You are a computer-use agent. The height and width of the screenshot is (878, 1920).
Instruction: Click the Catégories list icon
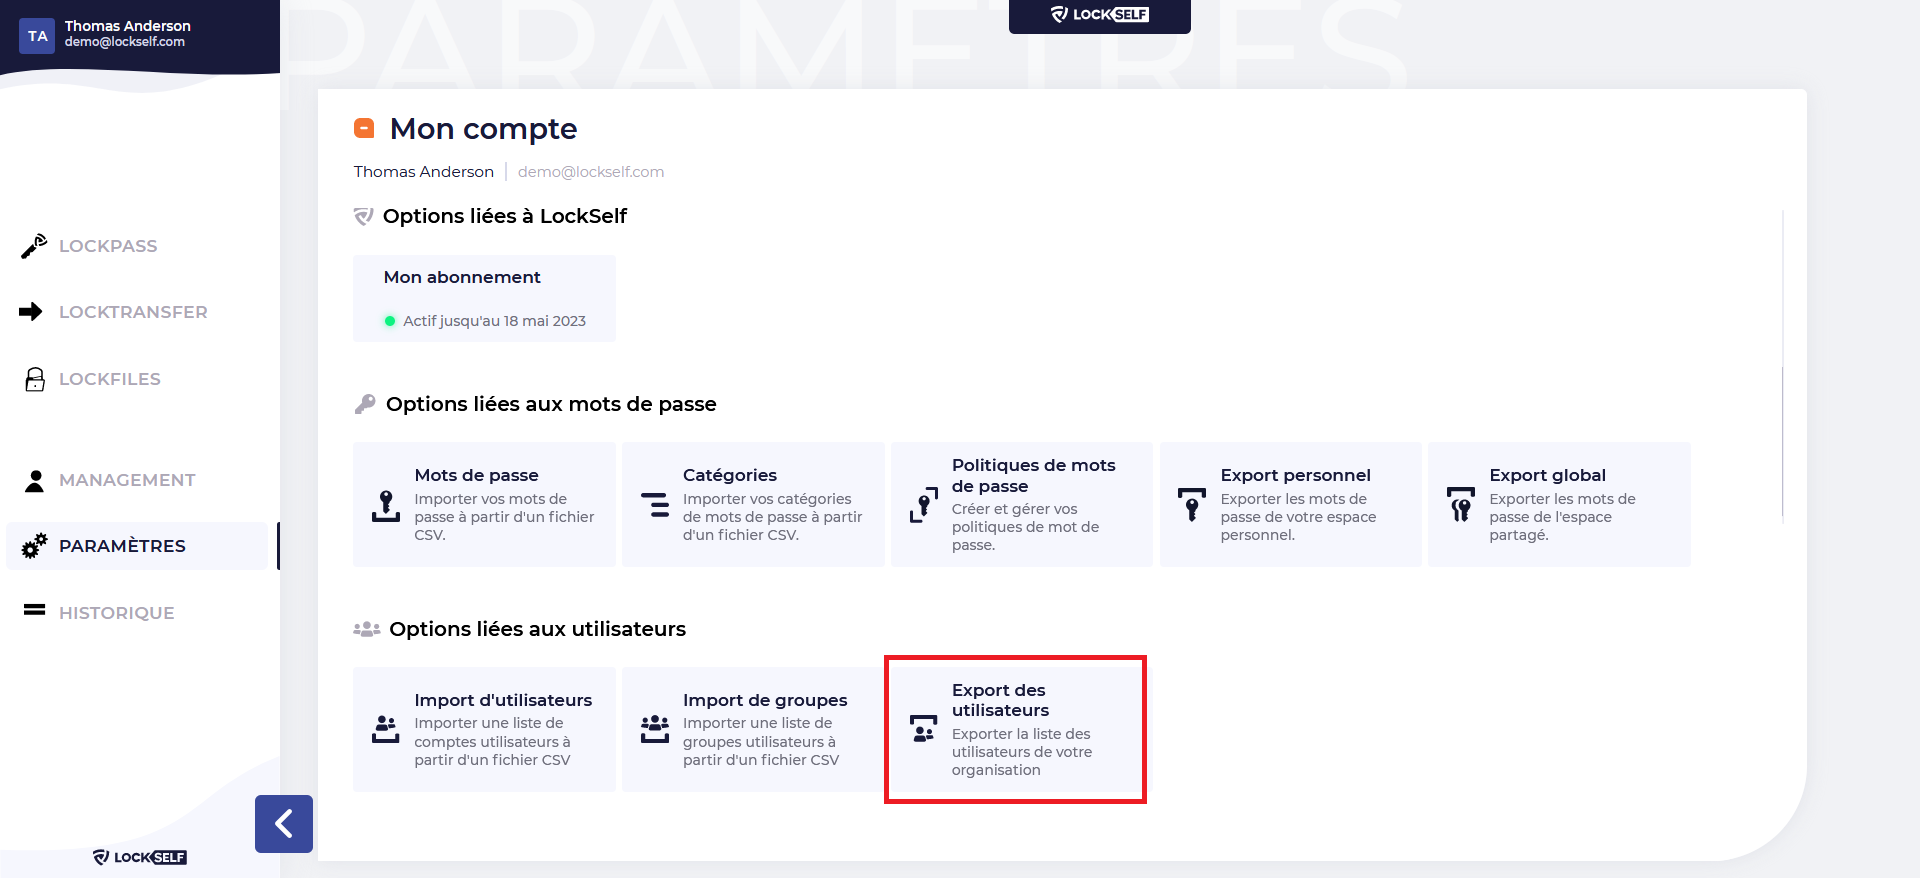[x=655, y=505]
